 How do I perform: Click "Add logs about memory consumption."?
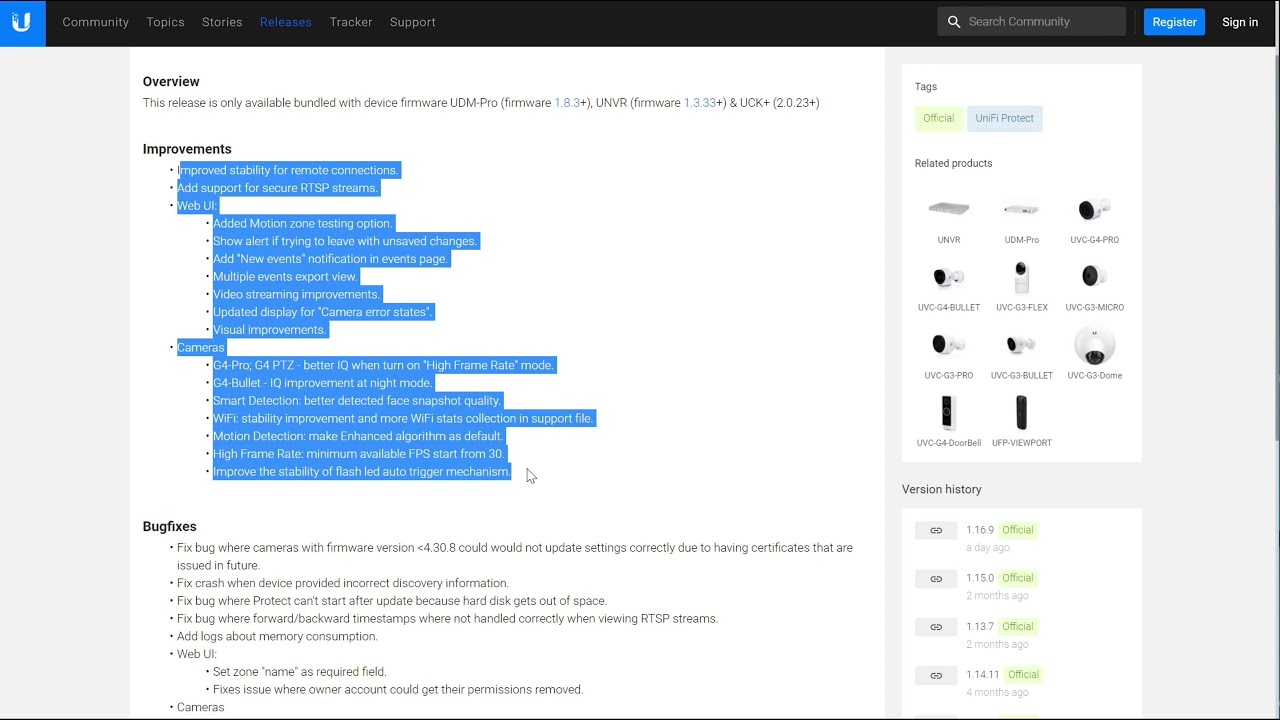(277, 636)
